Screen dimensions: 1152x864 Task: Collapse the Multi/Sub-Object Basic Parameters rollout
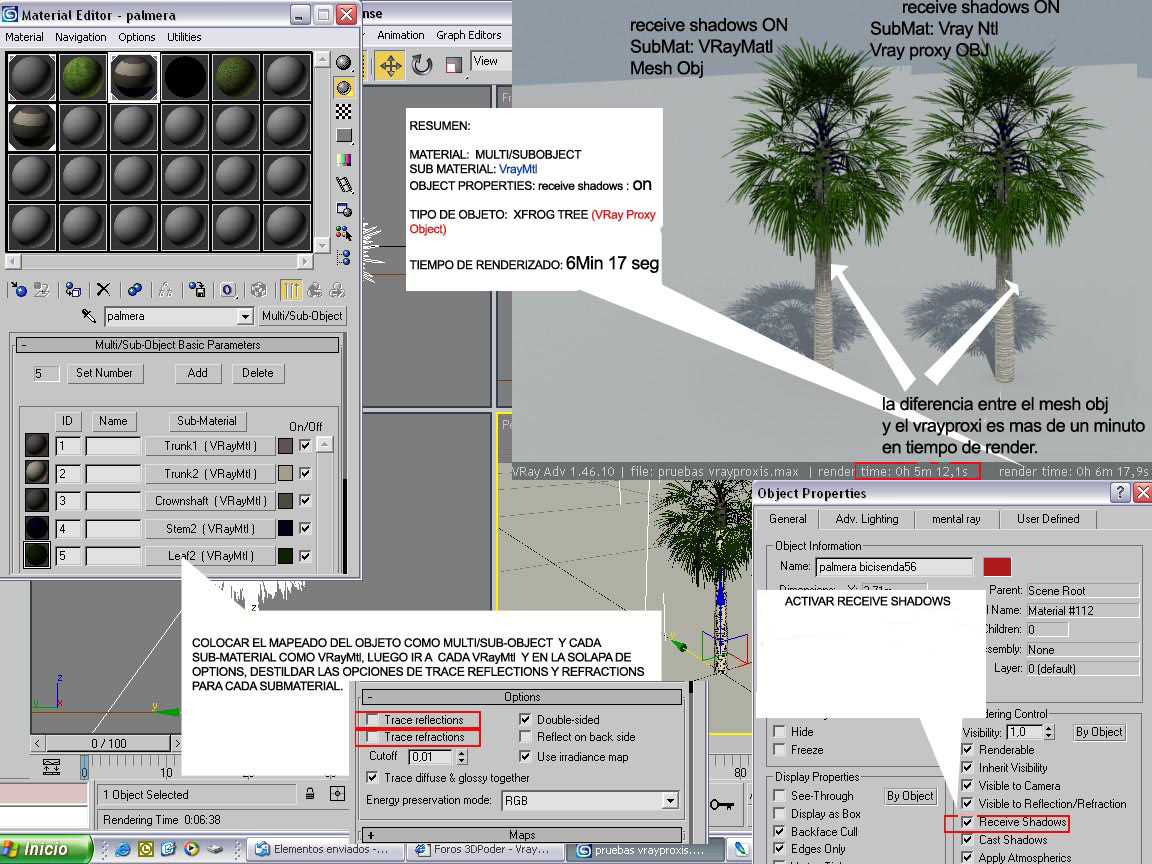(177, 345)
